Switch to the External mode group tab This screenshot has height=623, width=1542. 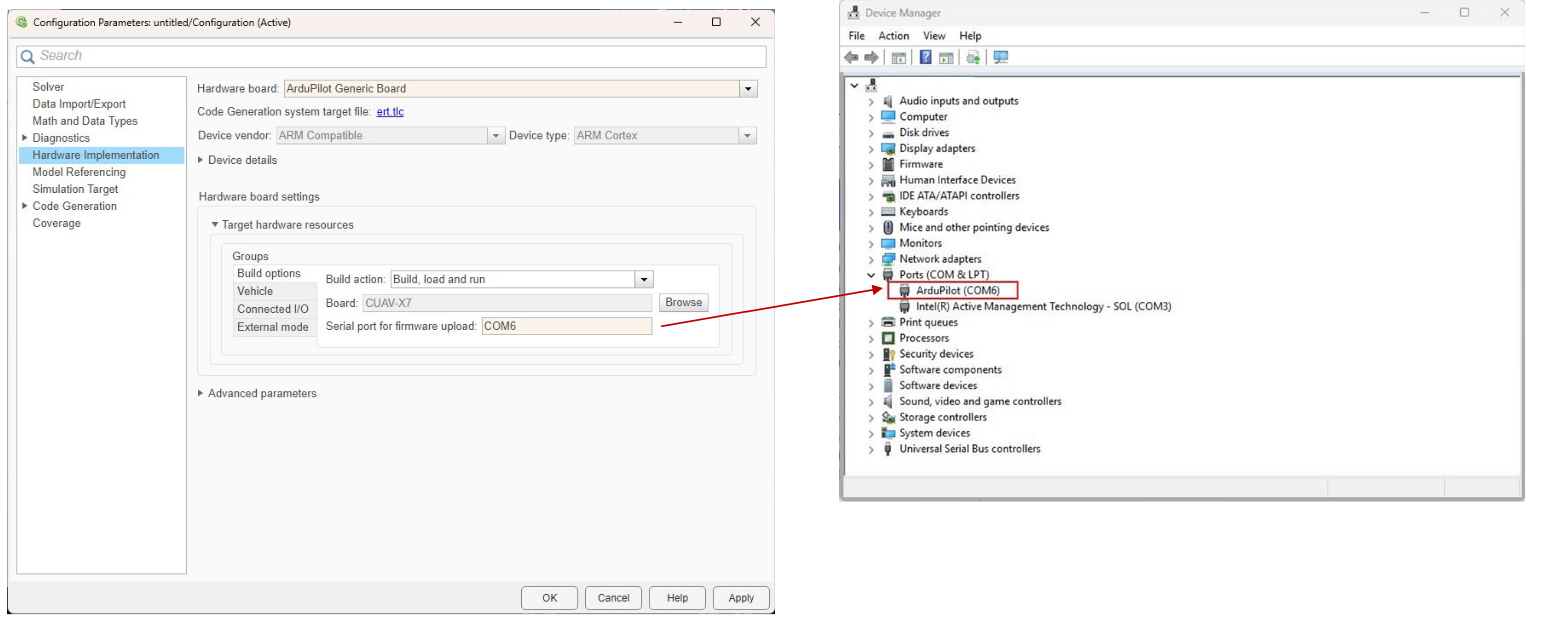273,327
